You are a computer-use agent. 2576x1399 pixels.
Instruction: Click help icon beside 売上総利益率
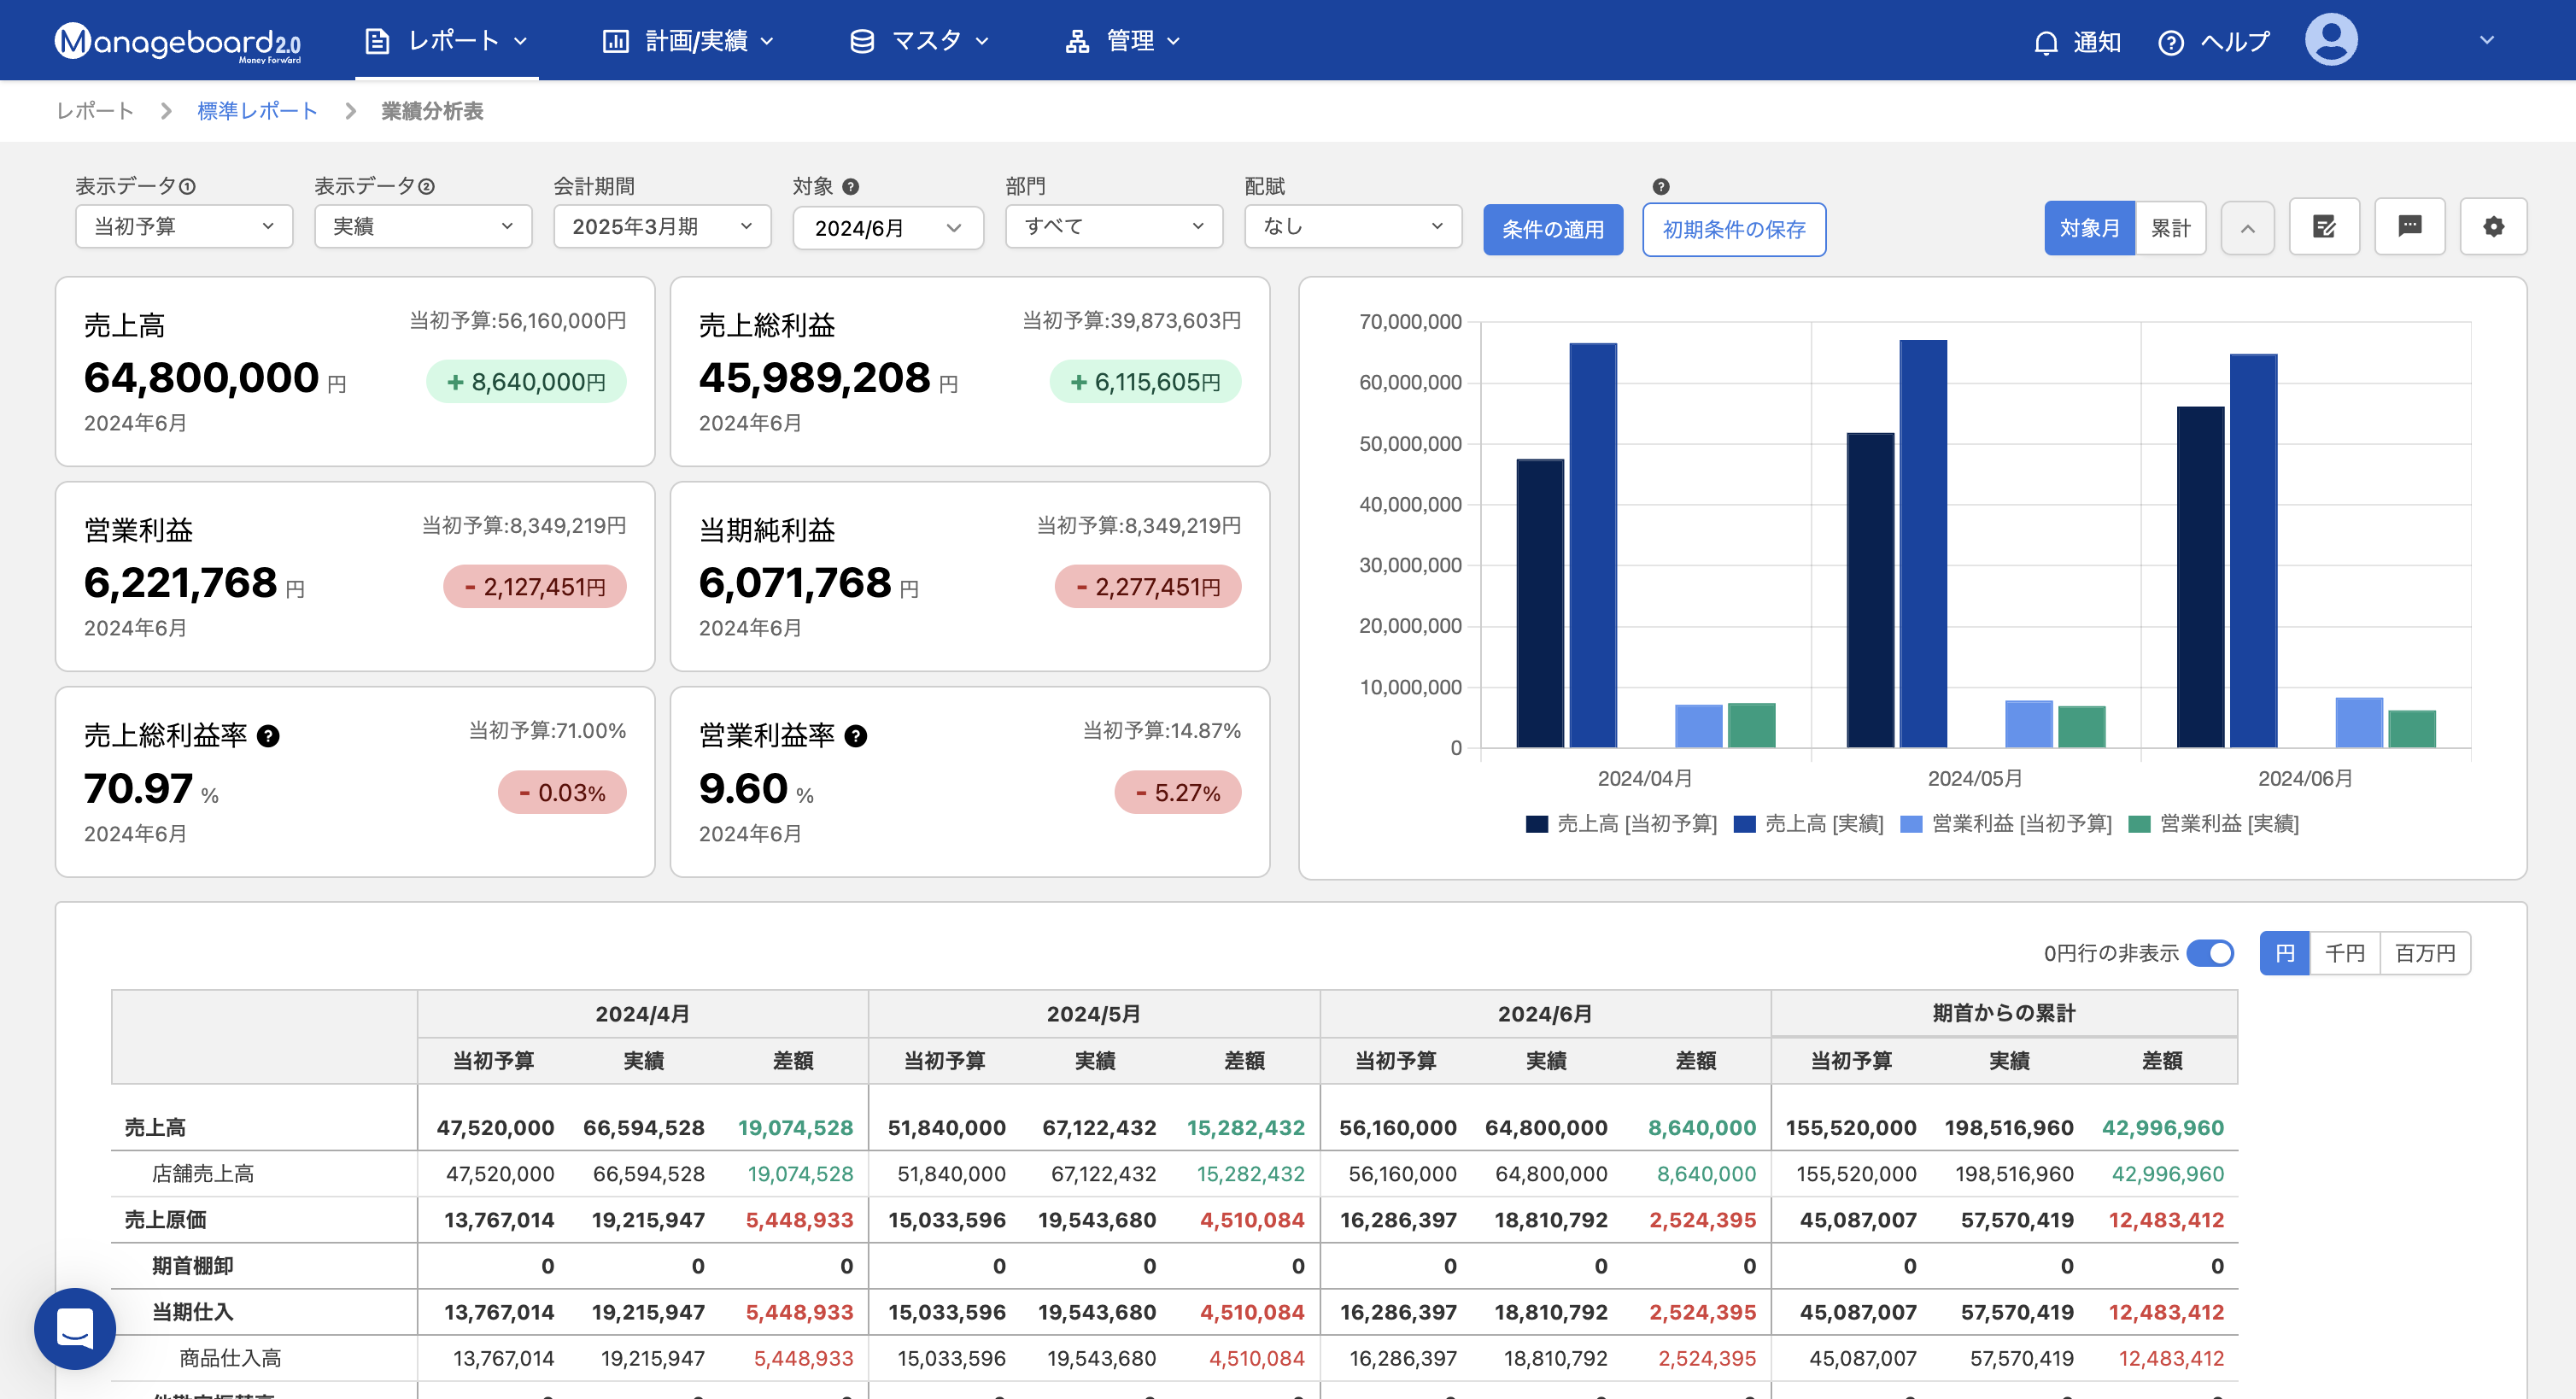pyautogui.click(x=268, y=736)
